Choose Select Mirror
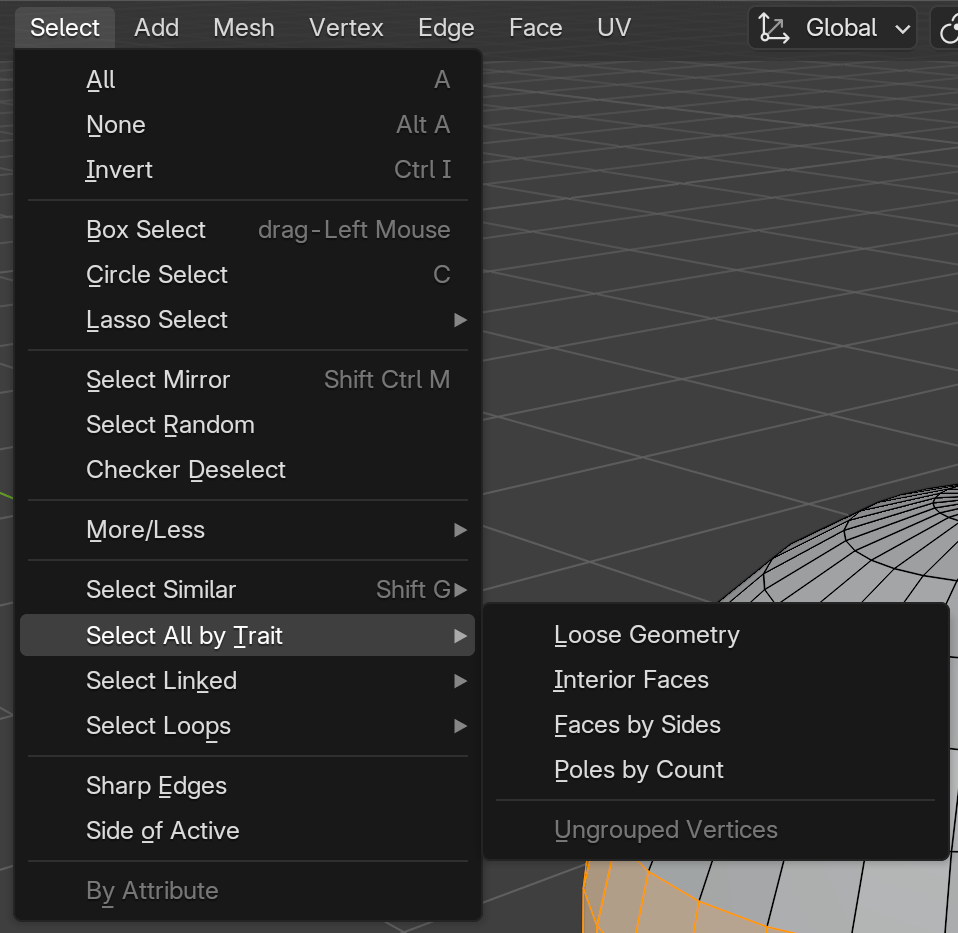958x933 pixels. click(247, 379)
